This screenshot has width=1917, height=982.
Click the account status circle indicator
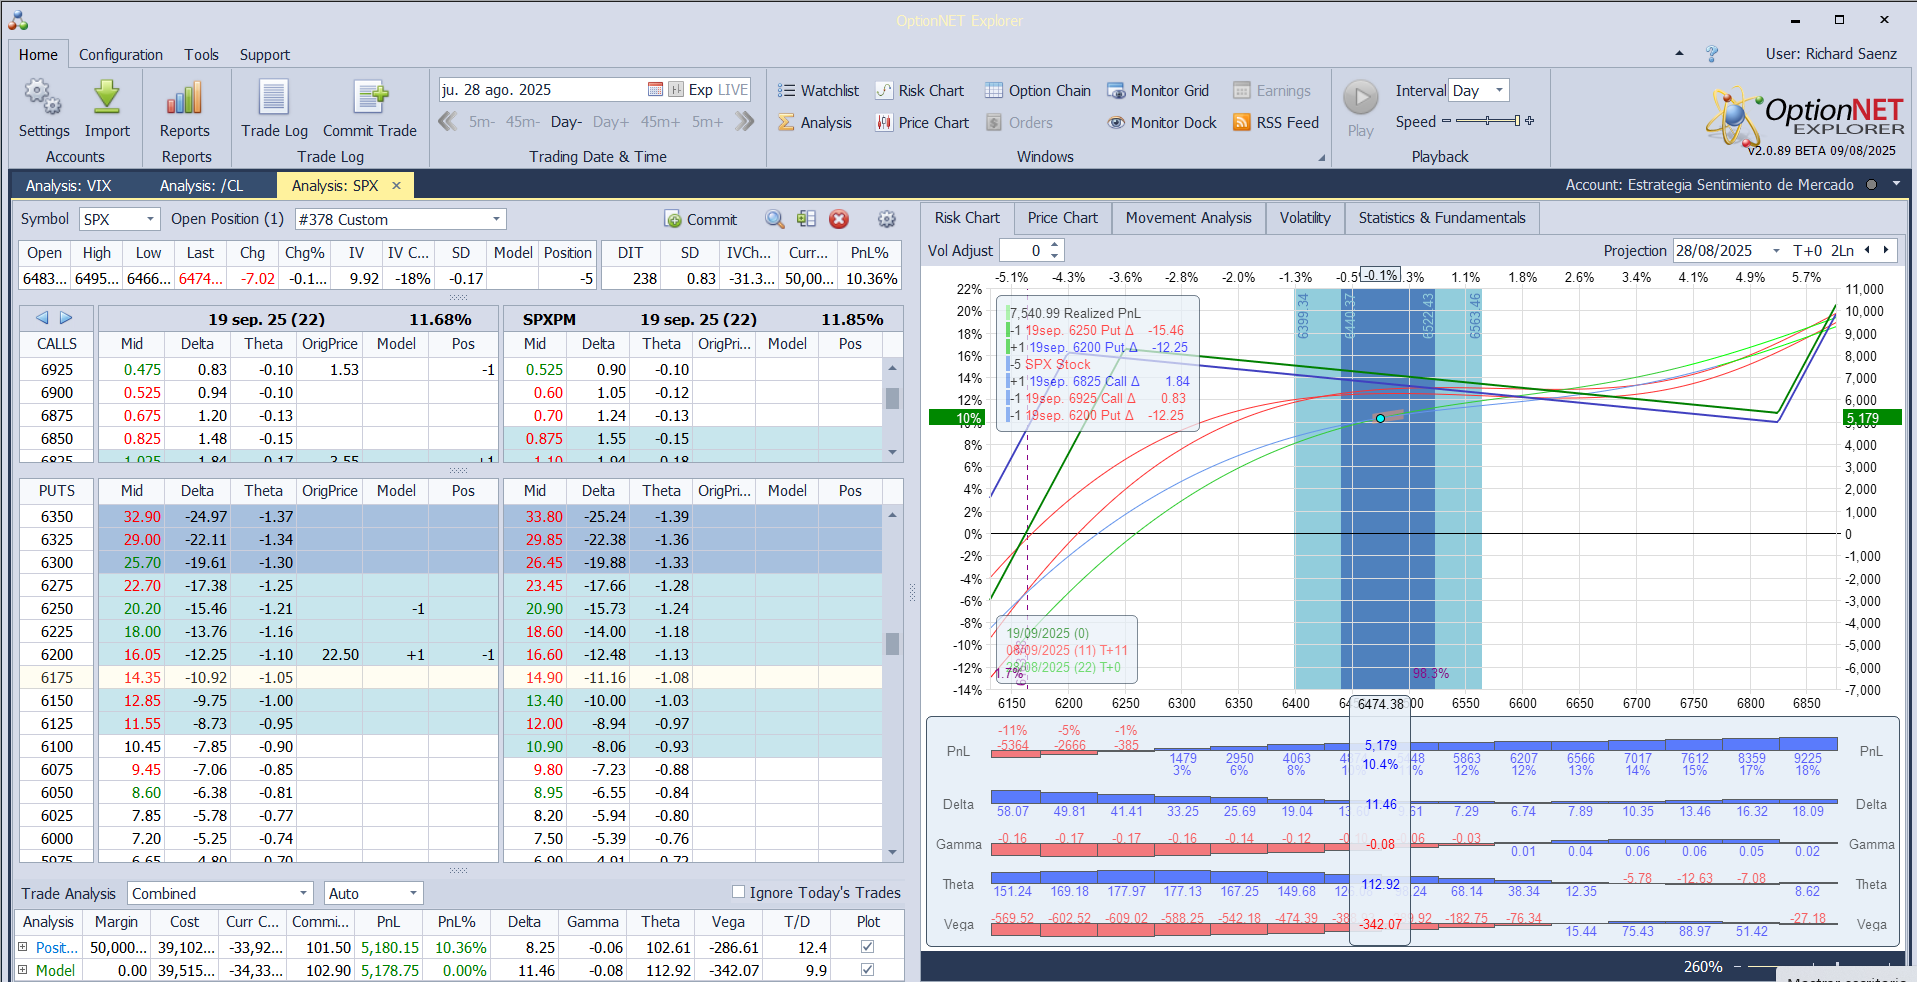pyautogui.click(x=1871, y=185)
